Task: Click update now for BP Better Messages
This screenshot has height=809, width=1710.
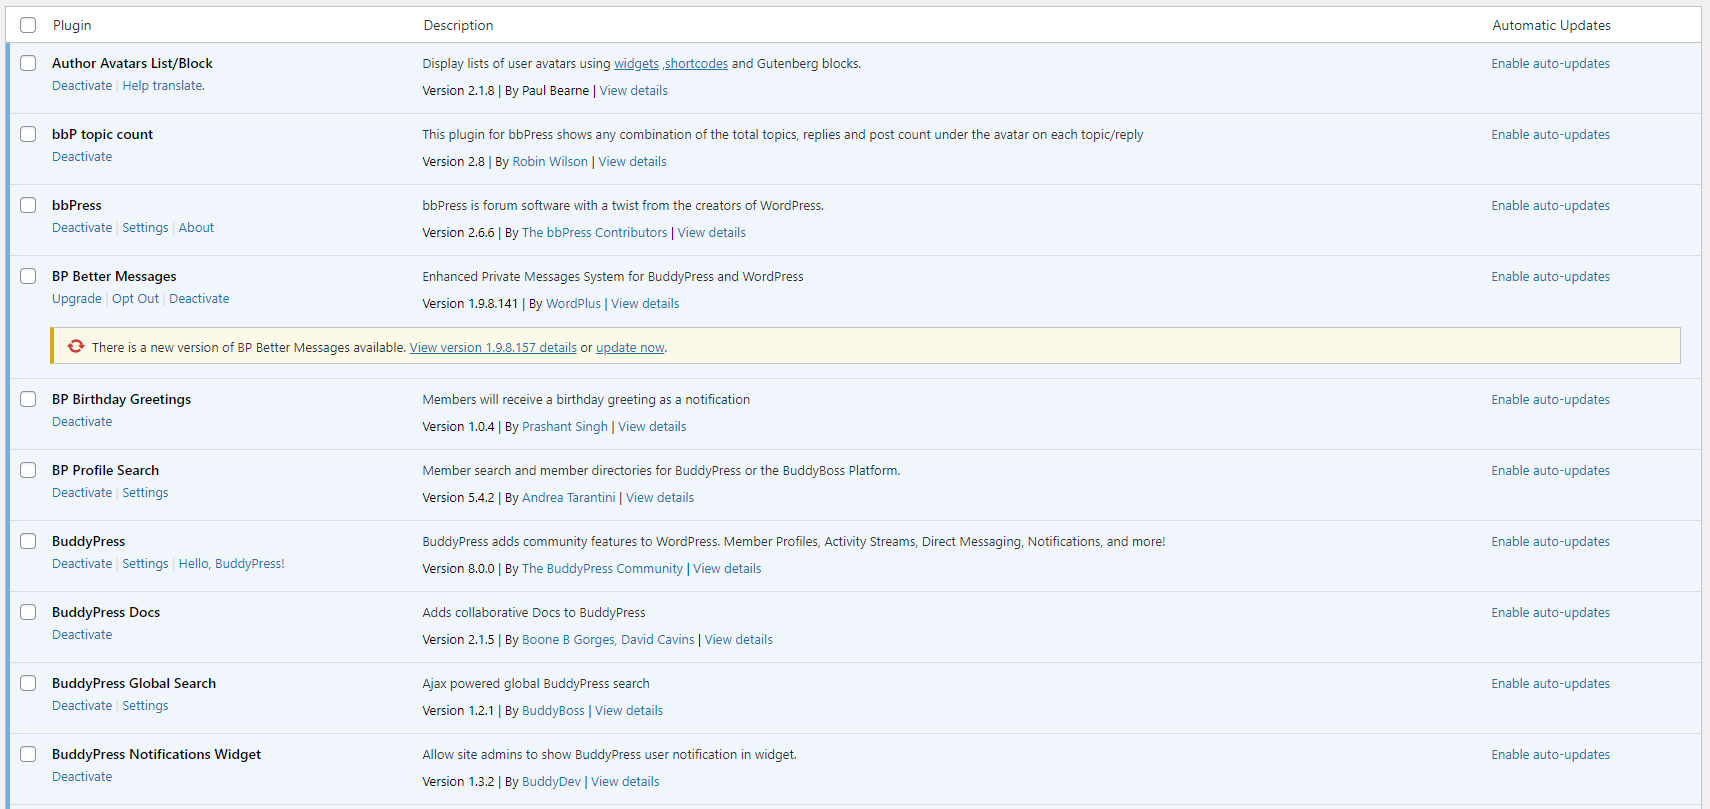Action: 630,348
